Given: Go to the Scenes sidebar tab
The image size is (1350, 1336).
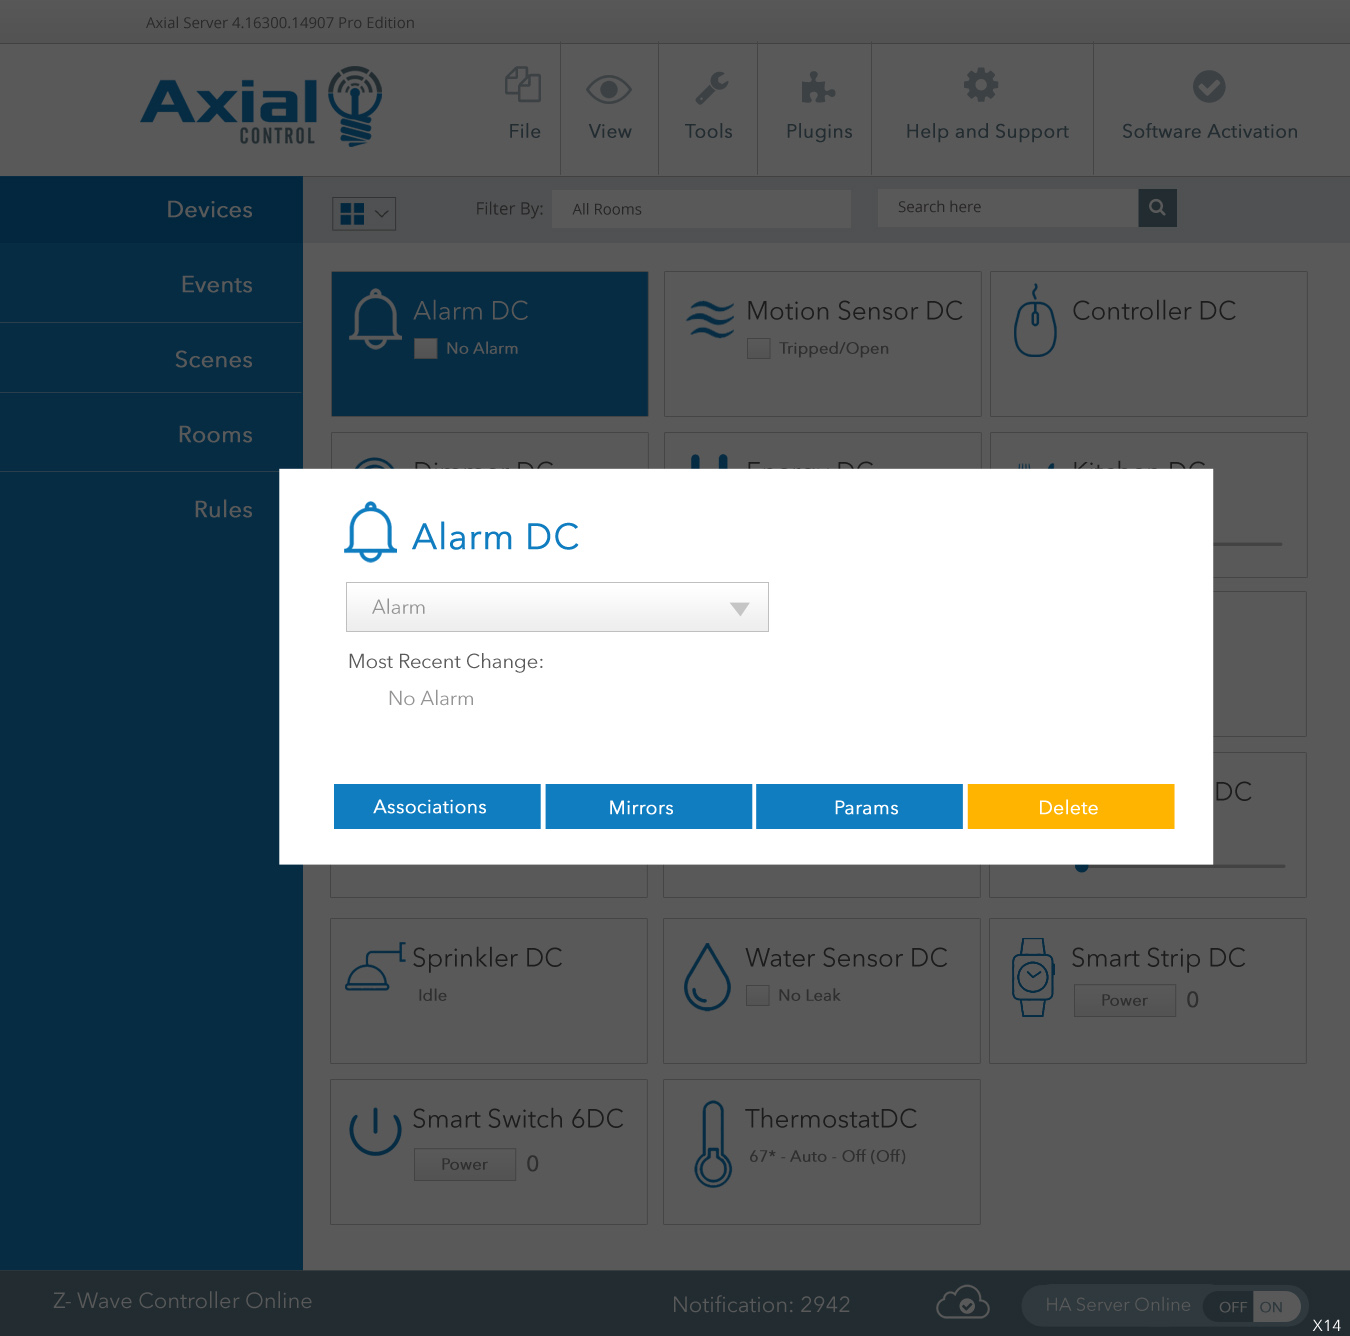Looking at the screenshot, I should coord(213,359).
